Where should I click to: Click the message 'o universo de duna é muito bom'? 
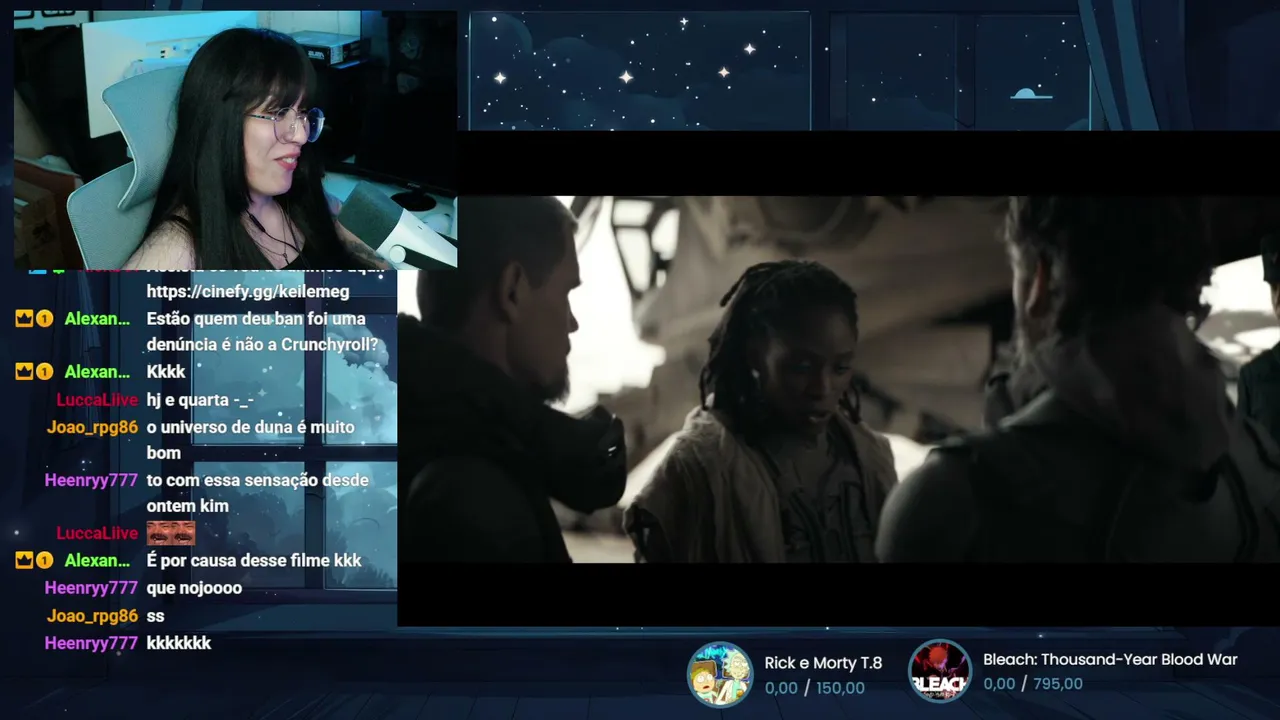(x=250, y=440)
